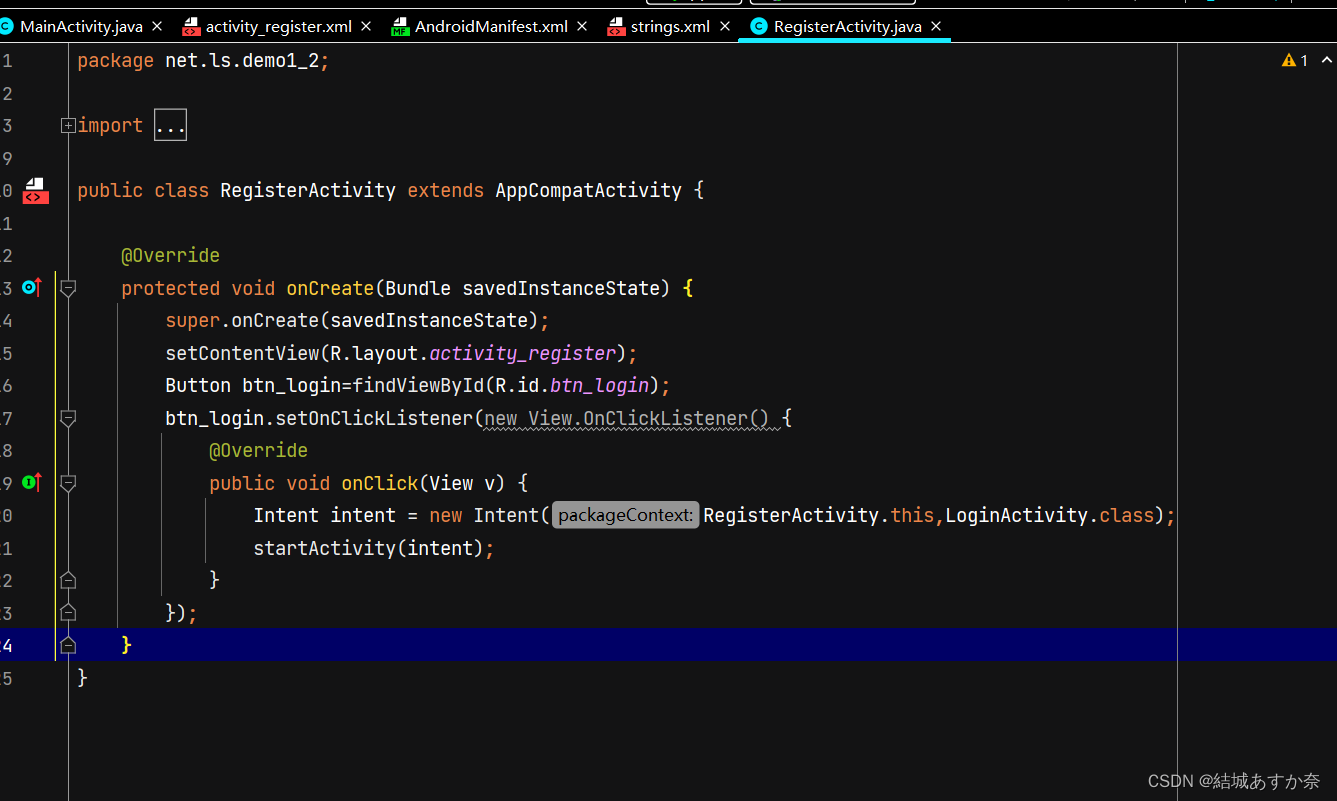Close the MainActivity.java tab

[157, 26]
